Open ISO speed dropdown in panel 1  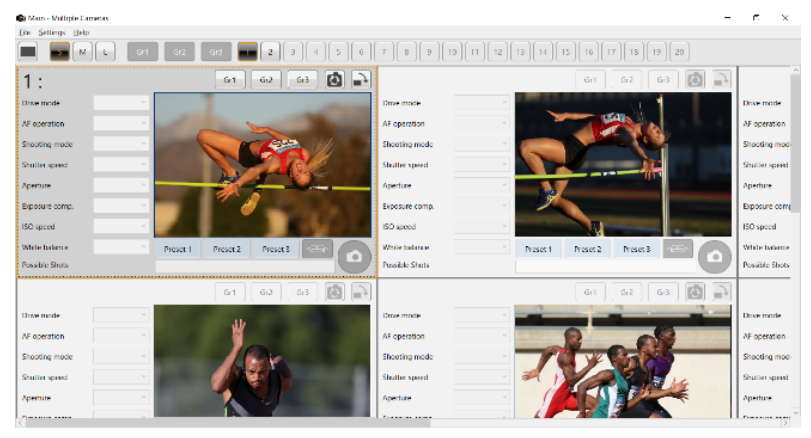(x=121, y=226)
